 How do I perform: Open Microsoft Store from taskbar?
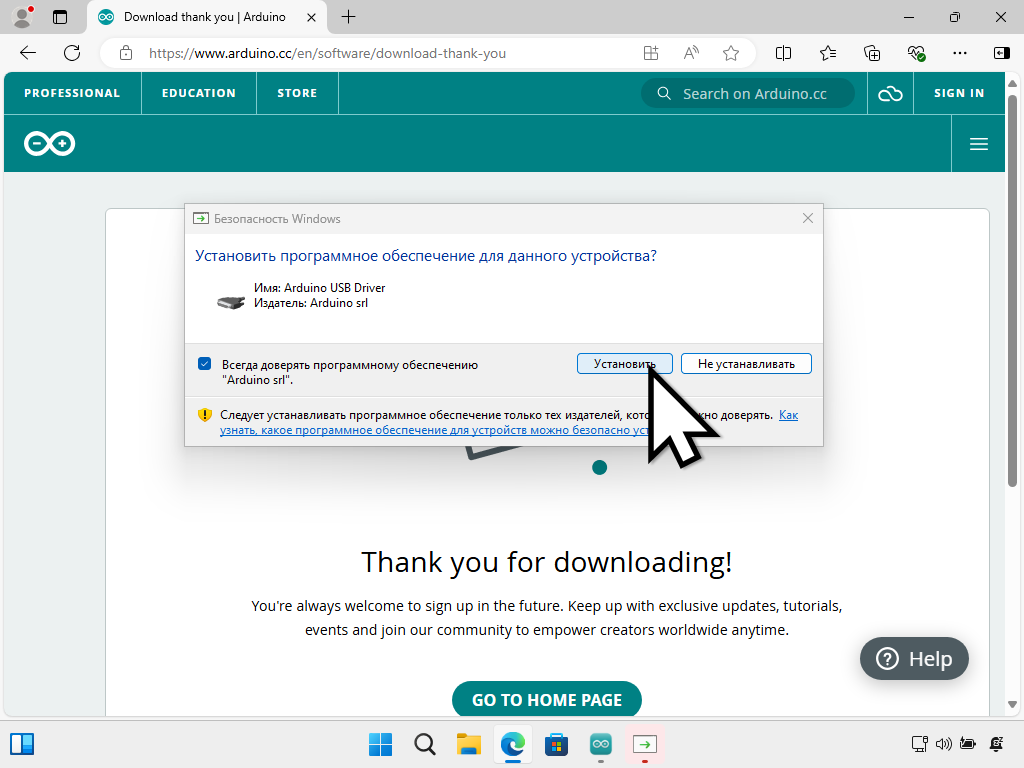click(556, 744)
